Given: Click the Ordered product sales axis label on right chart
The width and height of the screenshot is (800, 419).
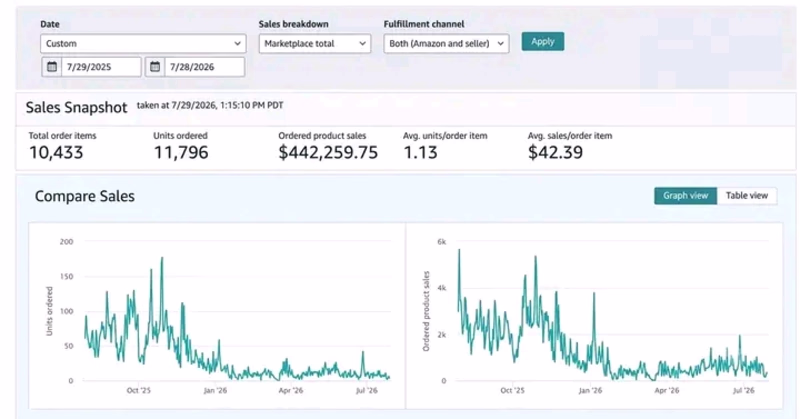Looking at the screenshot, I should coord(426,311).
